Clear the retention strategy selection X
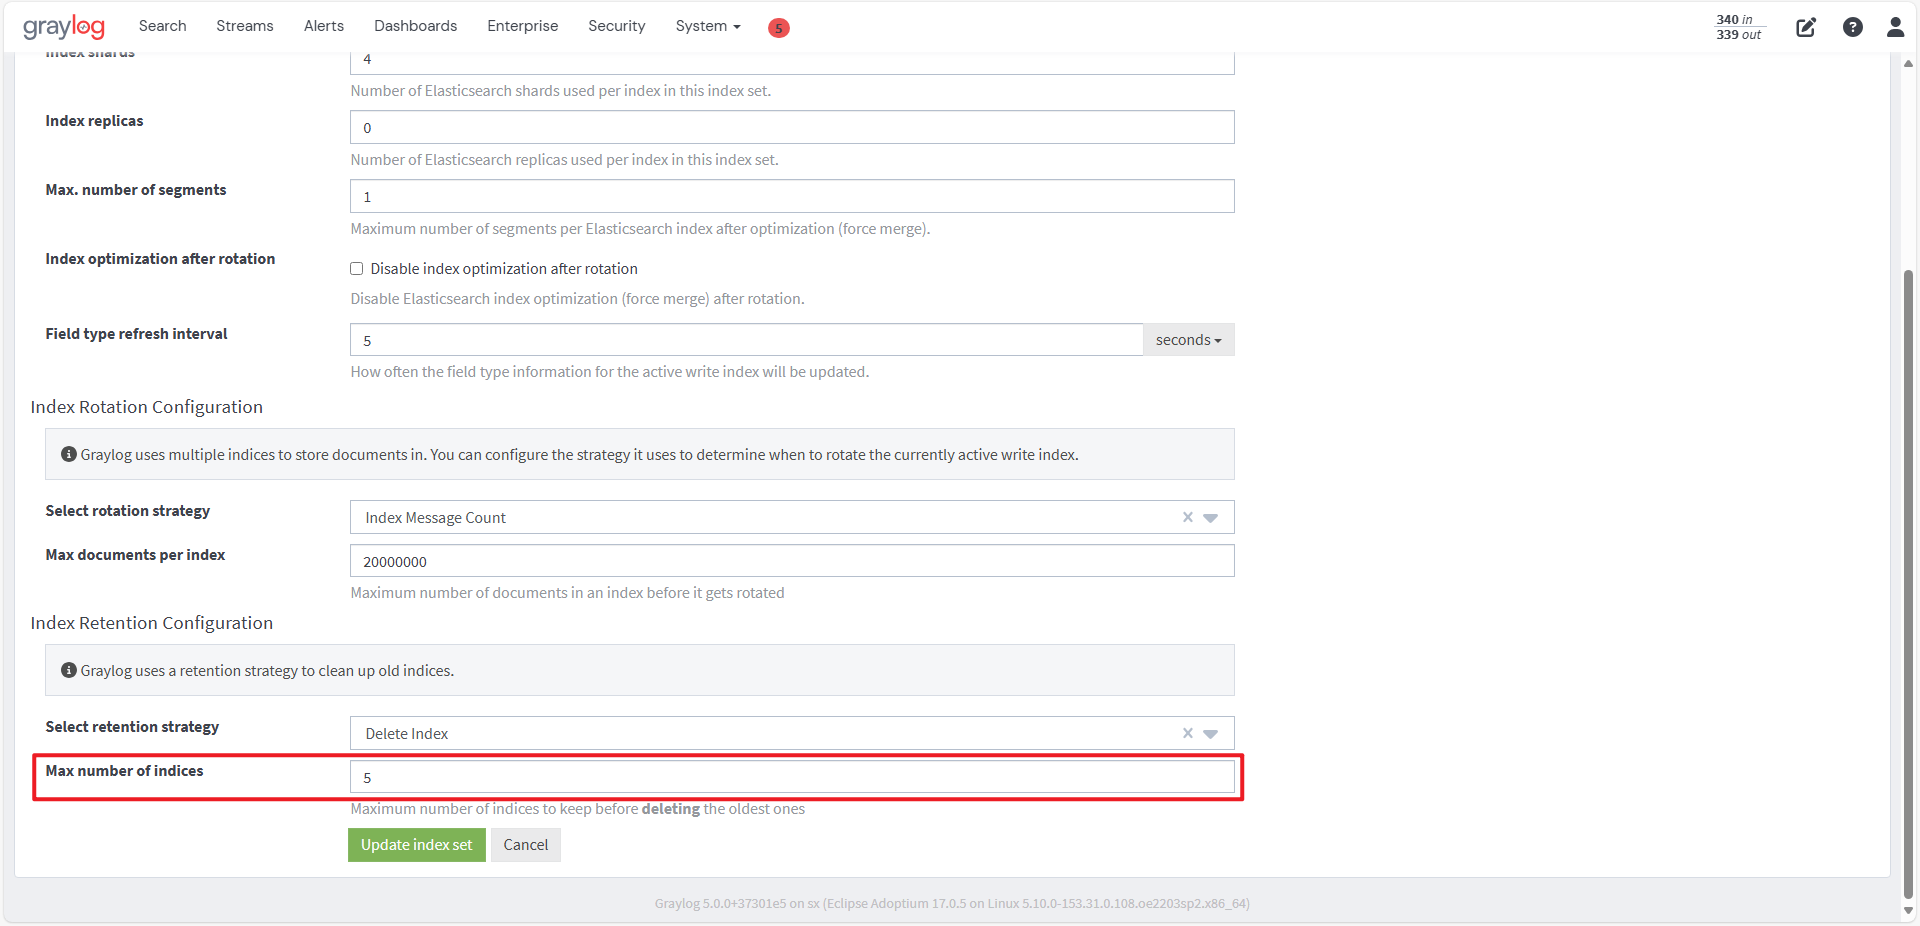Screen dimensions: 1920x926 coord(1187,733)
